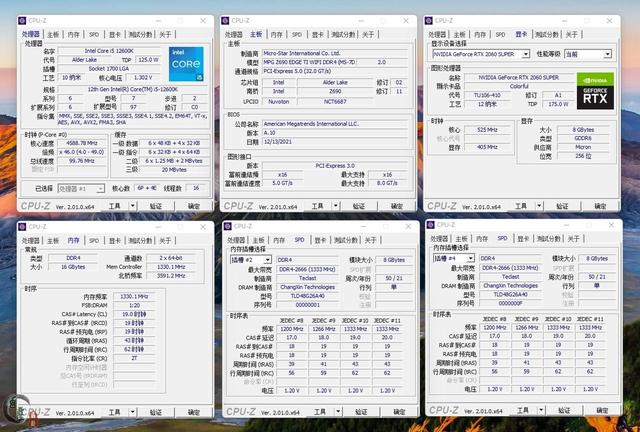Open the 测试分数 tab in the Intel Core i5 window
This screenshot has width=640, height=432.
[x=140, y=35]
